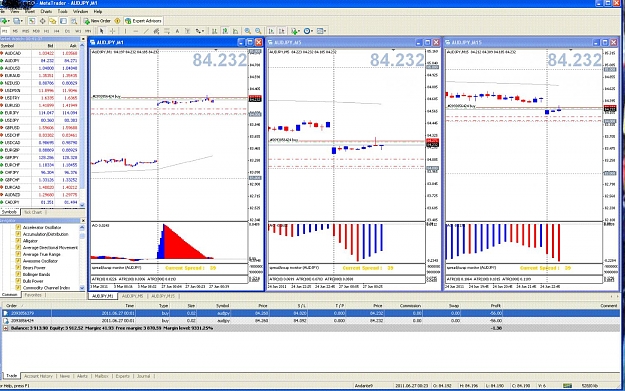The image size is (625, 391).
Task: Switch to the Favorites tab in Navigator
Action: tap(33, 295)
